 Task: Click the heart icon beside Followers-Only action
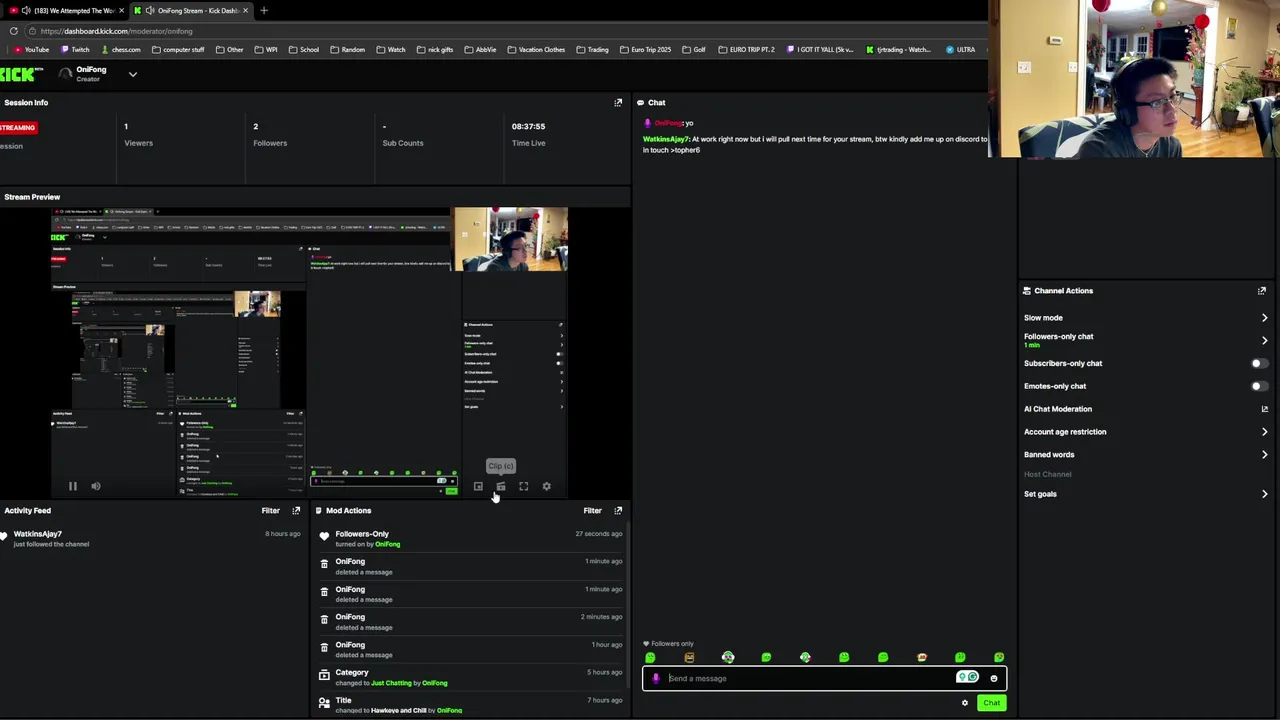tap(324, 536)
